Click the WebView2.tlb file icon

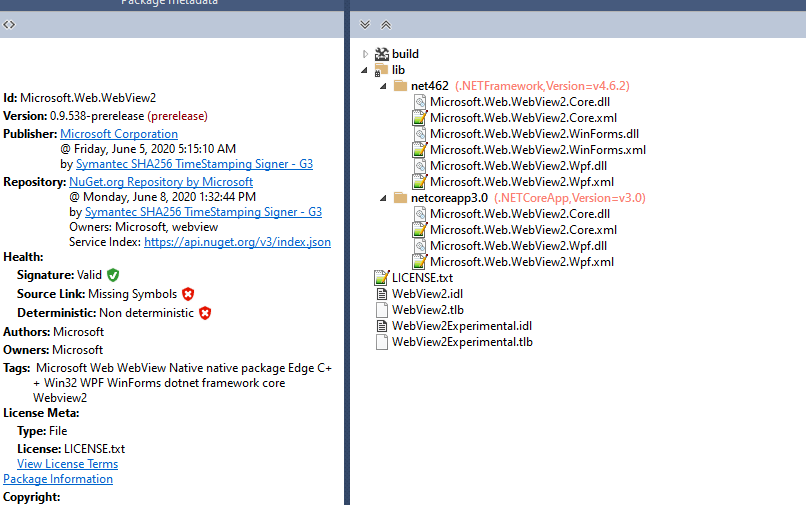(381, 310)
